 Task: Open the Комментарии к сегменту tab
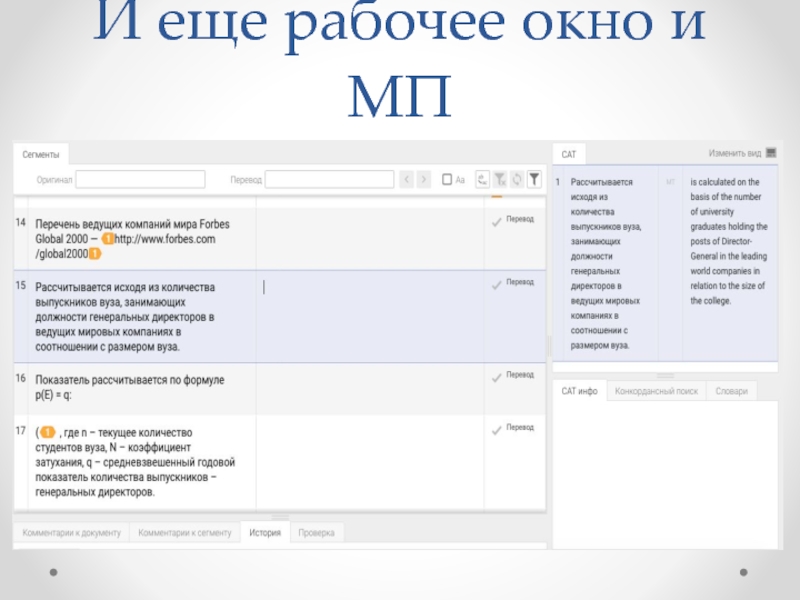185,533
